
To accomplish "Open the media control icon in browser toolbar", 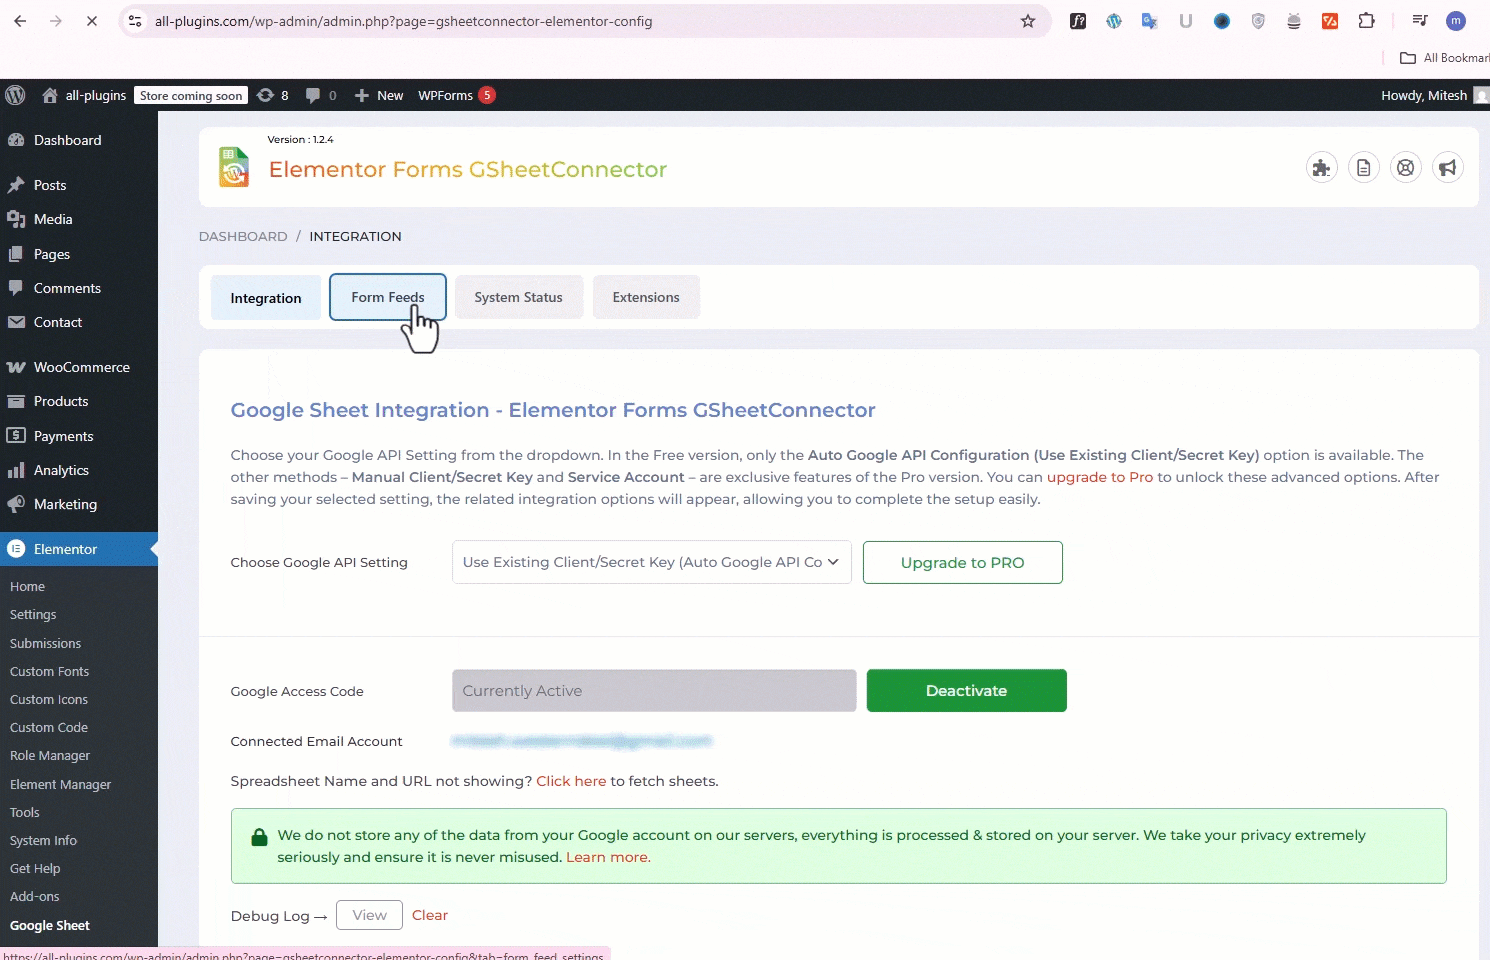I will point(1420,21).
